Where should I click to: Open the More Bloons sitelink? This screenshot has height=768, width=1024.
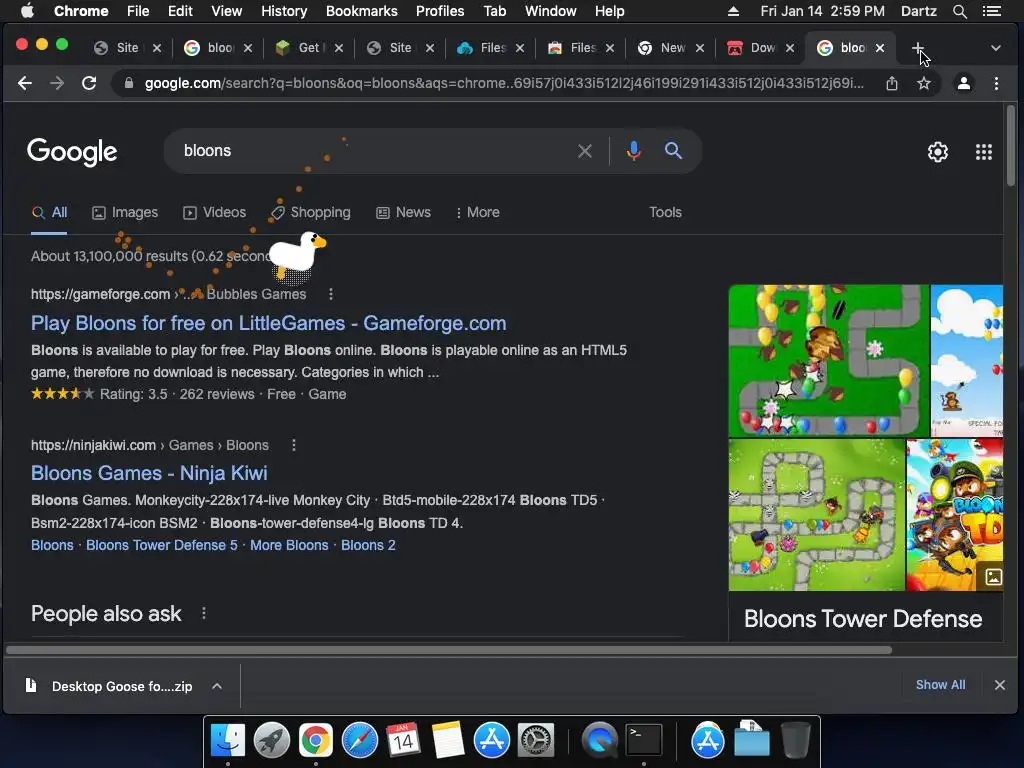pos(289,545)
